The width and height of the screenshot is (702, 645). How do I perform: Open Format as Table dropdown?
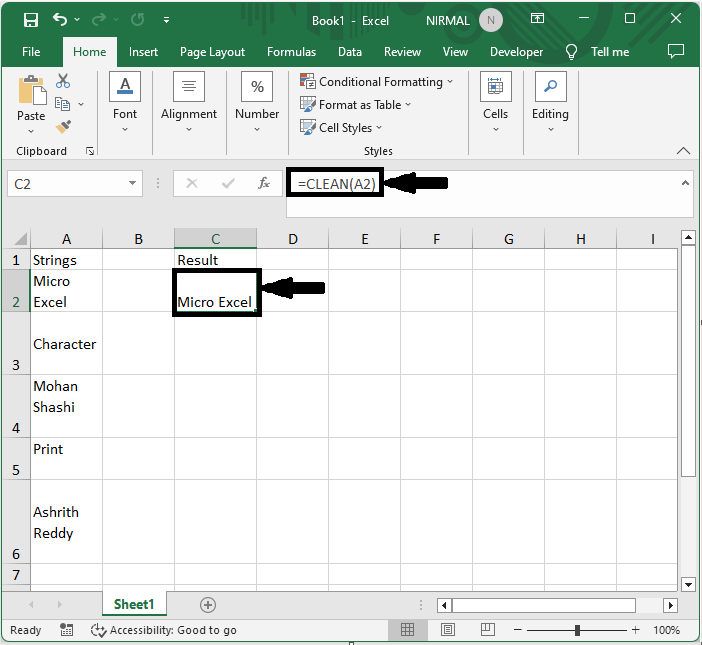(355, 105)
